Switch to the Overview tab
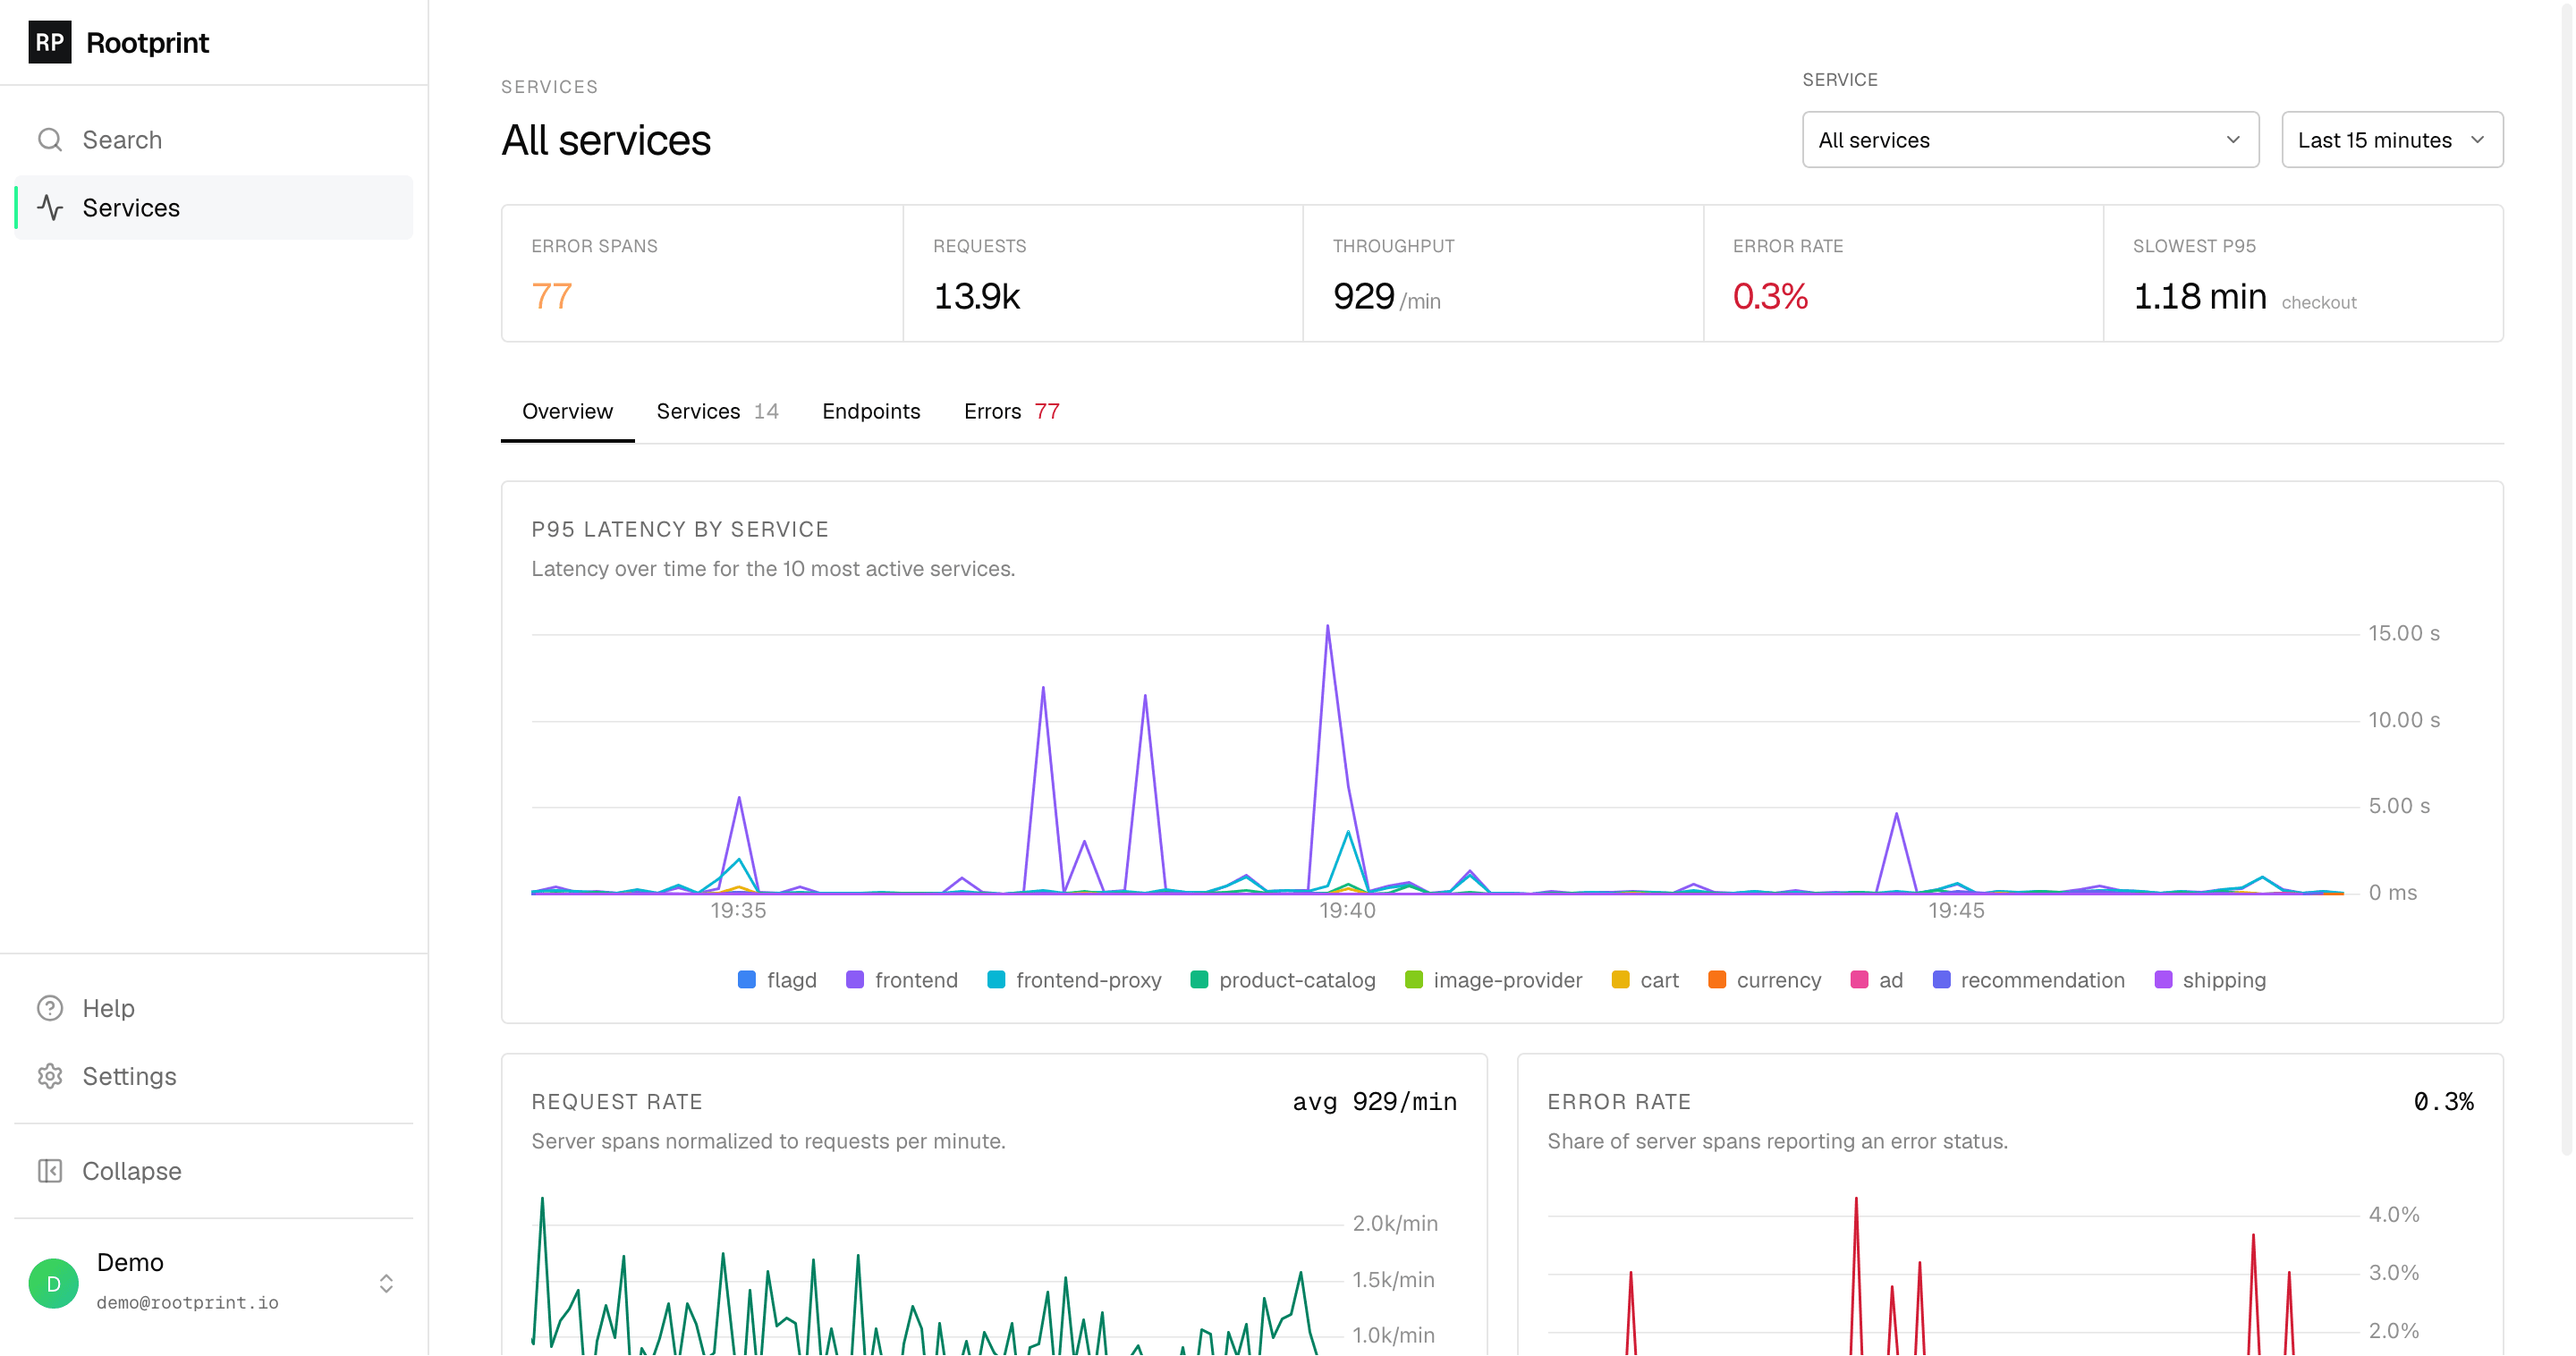This screenshot has width=2576, height=1356. (x=567, y=412)
